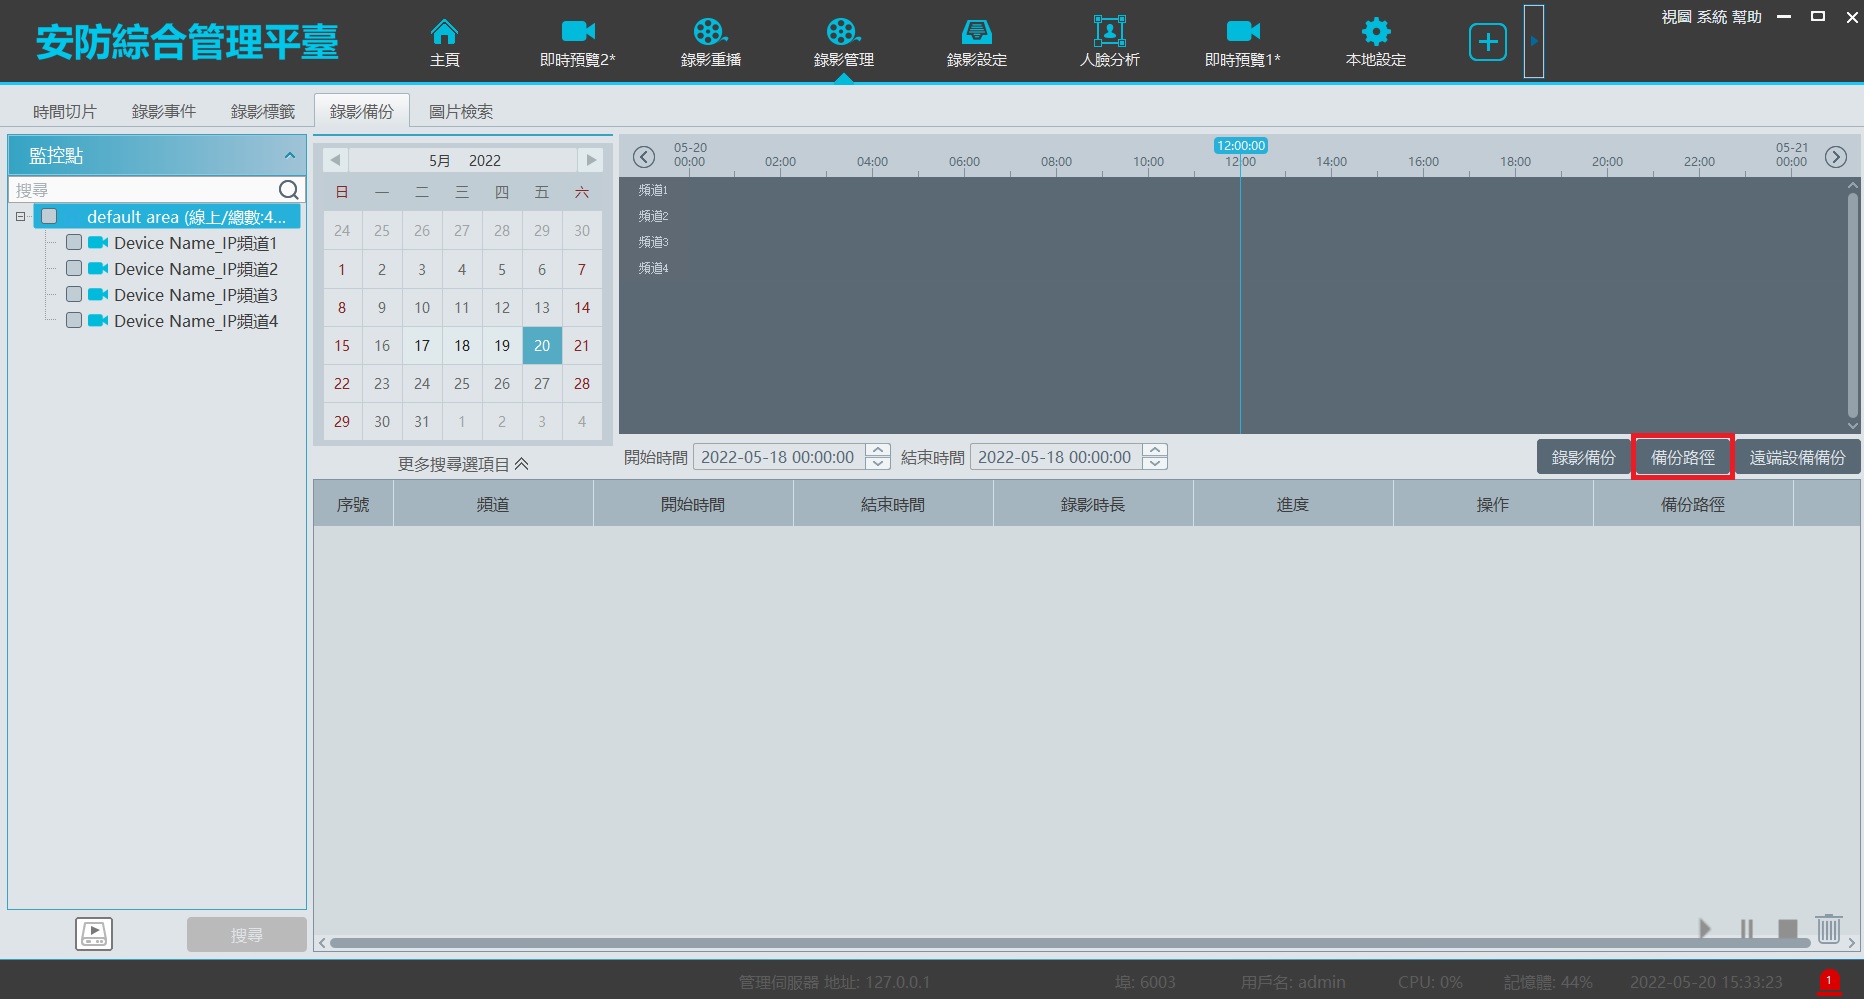Open the 錄影重播 playback module
The width and height of the screenshot is (1864, 999).
pos(711,43)
